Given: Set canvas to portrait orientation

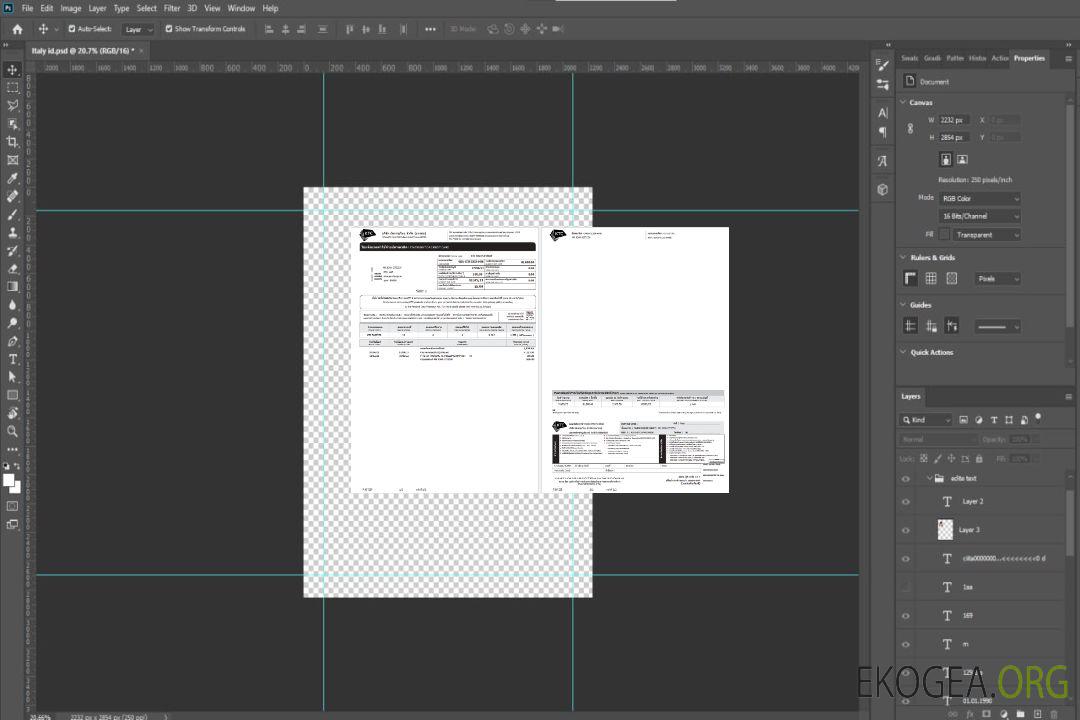Looking at the screenshot, I should pyautogui.click(x=946, y=160).
